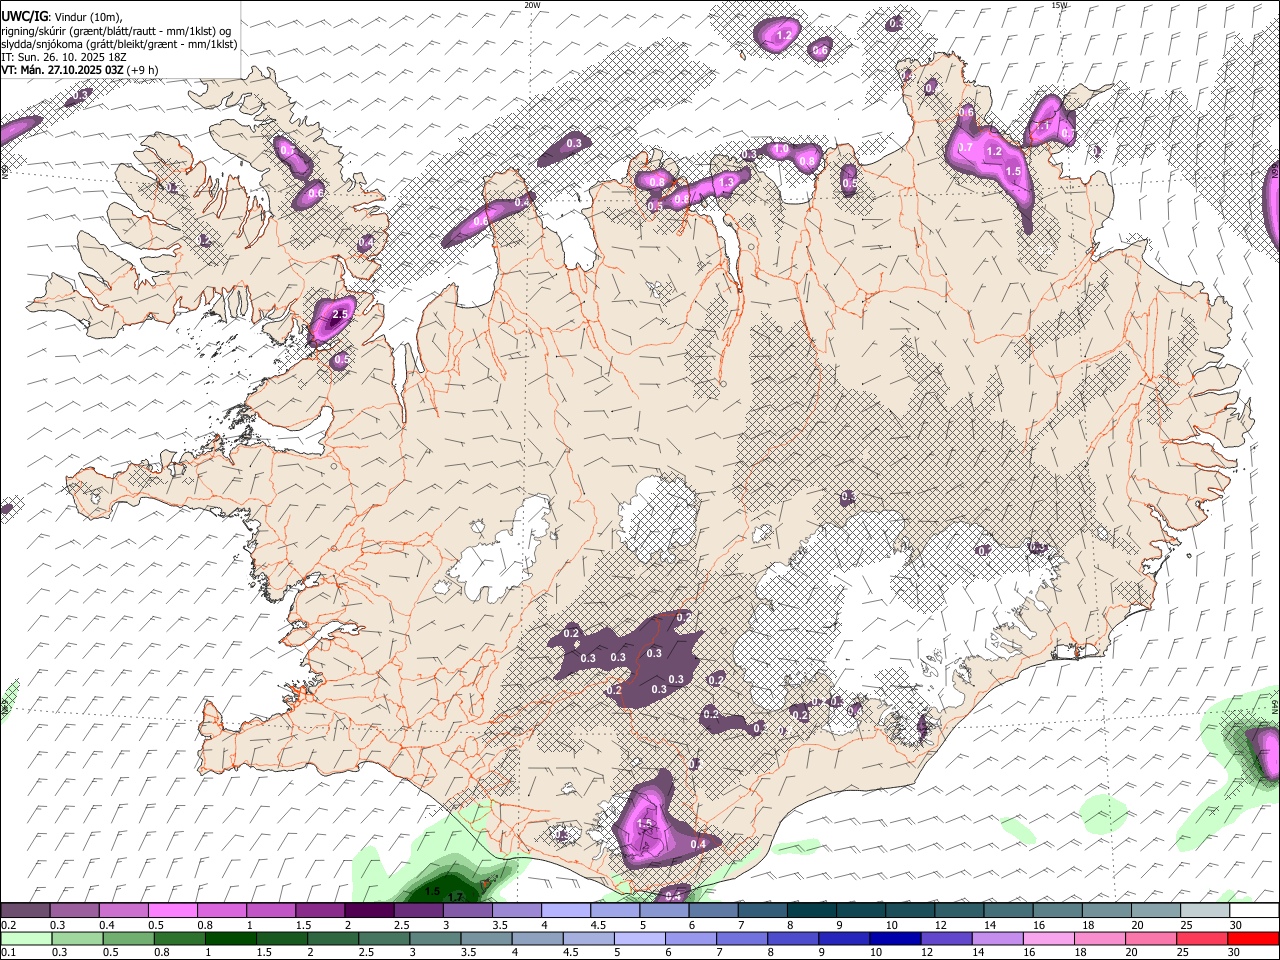The width and height of the screenshot is (1280, 960).
Task: Select the 'Vindur (10m)' header text
Action: click(x=87, y=17)
